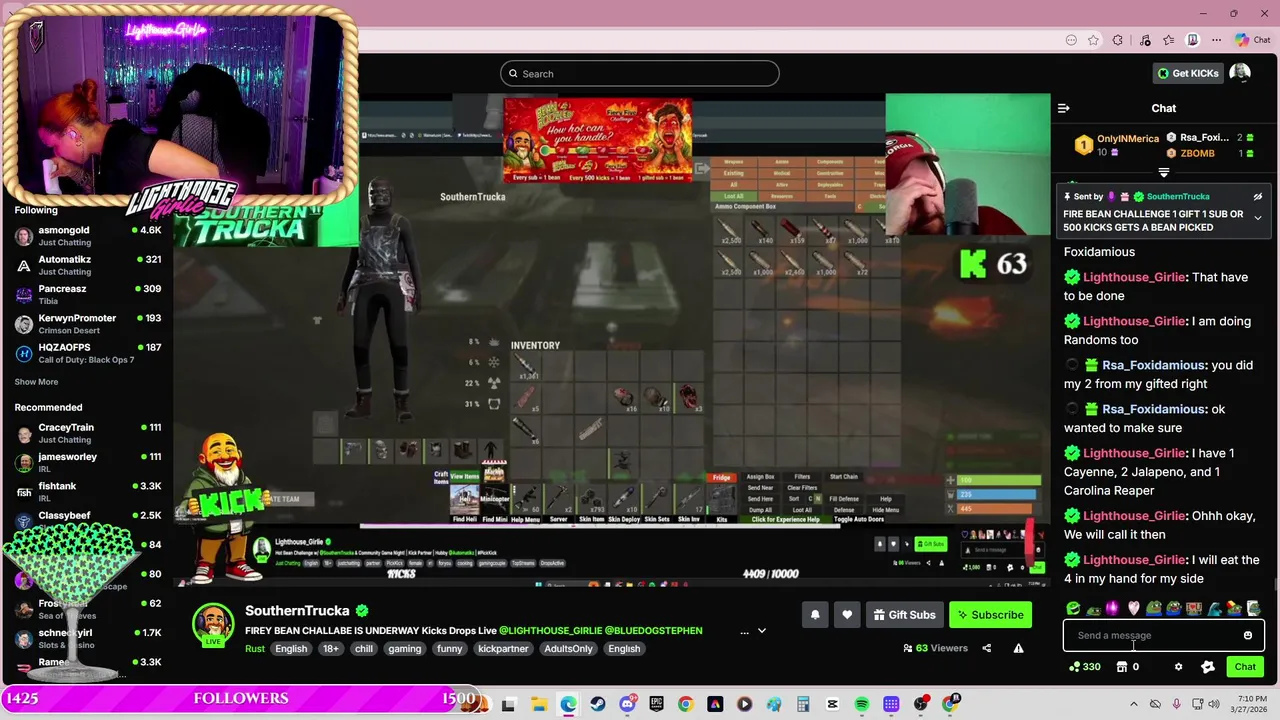Expand the gifter leaderboard with the down arrow
1280x720 pixels.
(x=1163, y=173)
